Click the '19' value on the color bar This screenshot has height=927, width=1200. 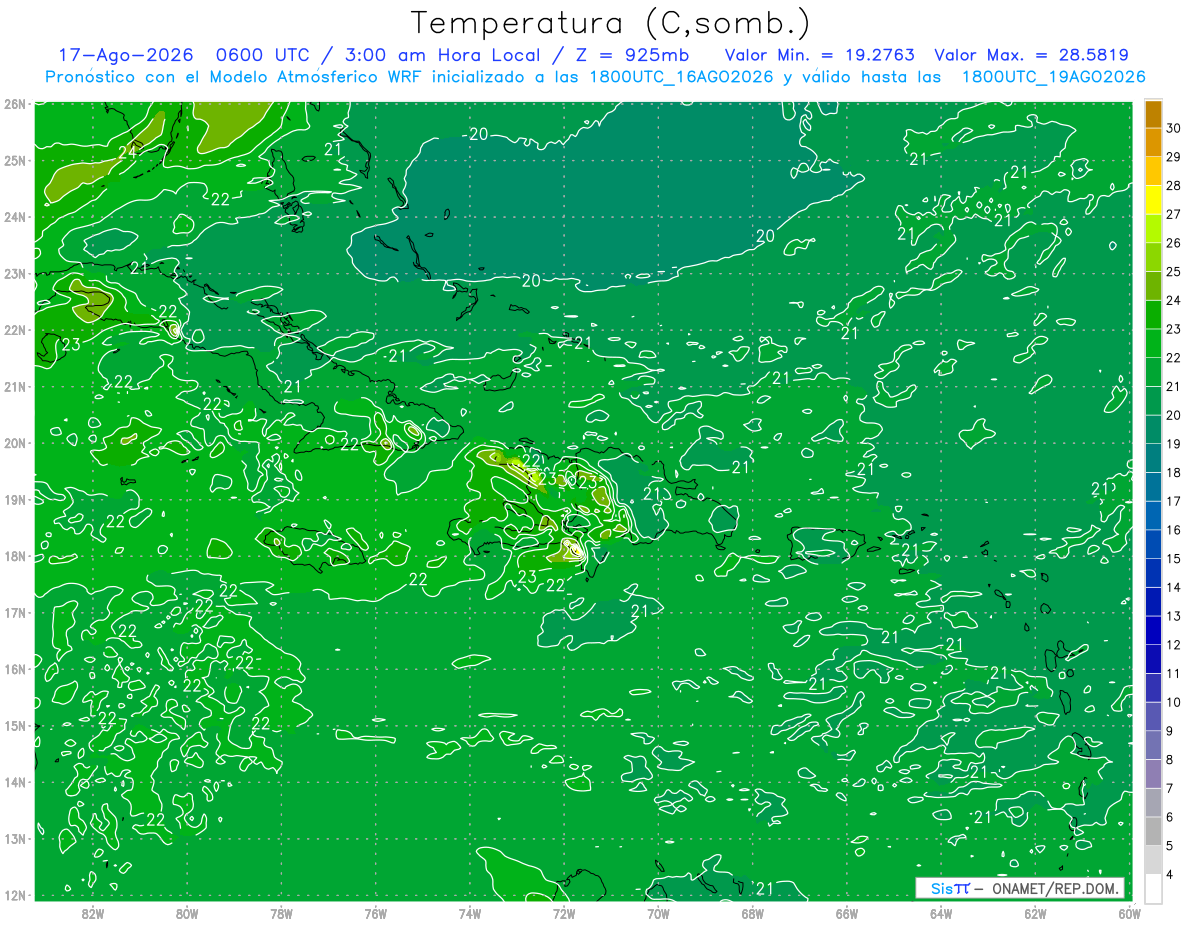1174,444
